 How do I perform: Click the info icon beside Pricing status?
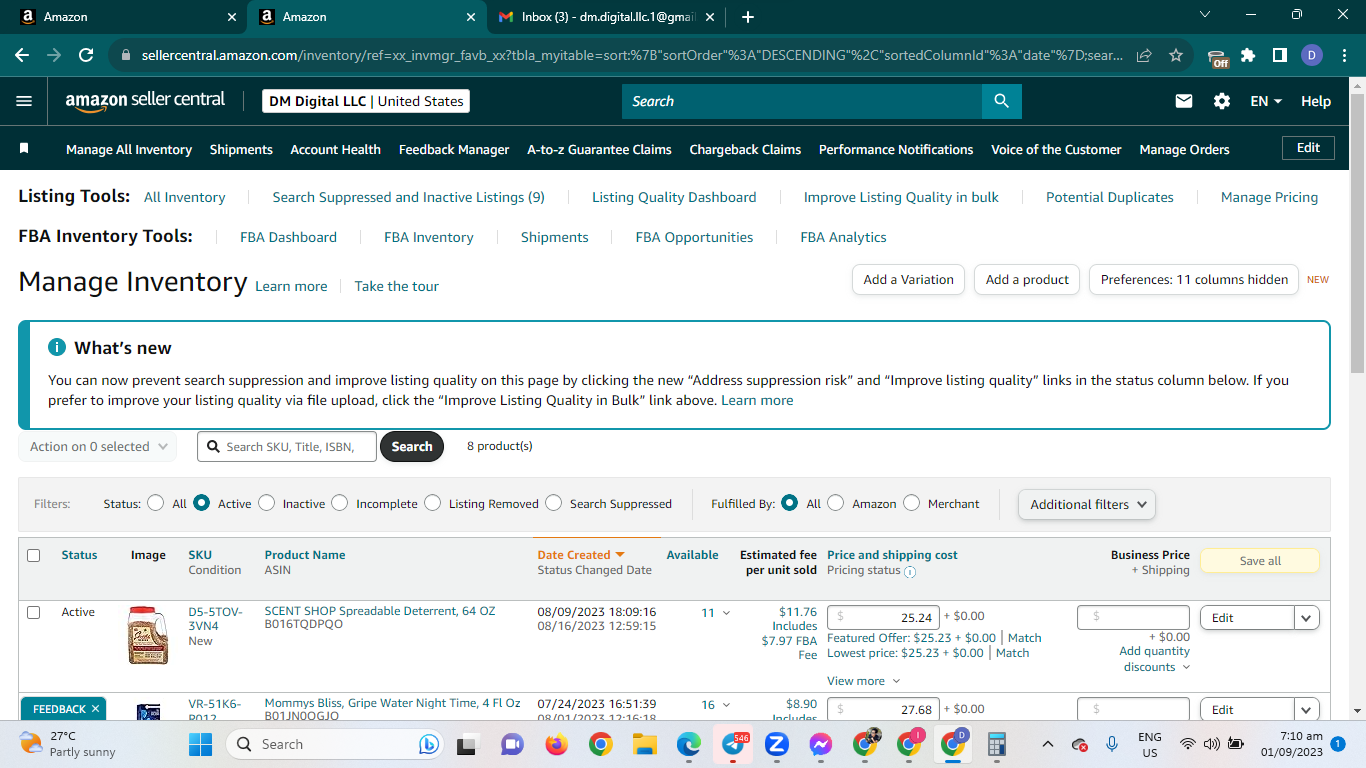(x=910, y=572)
